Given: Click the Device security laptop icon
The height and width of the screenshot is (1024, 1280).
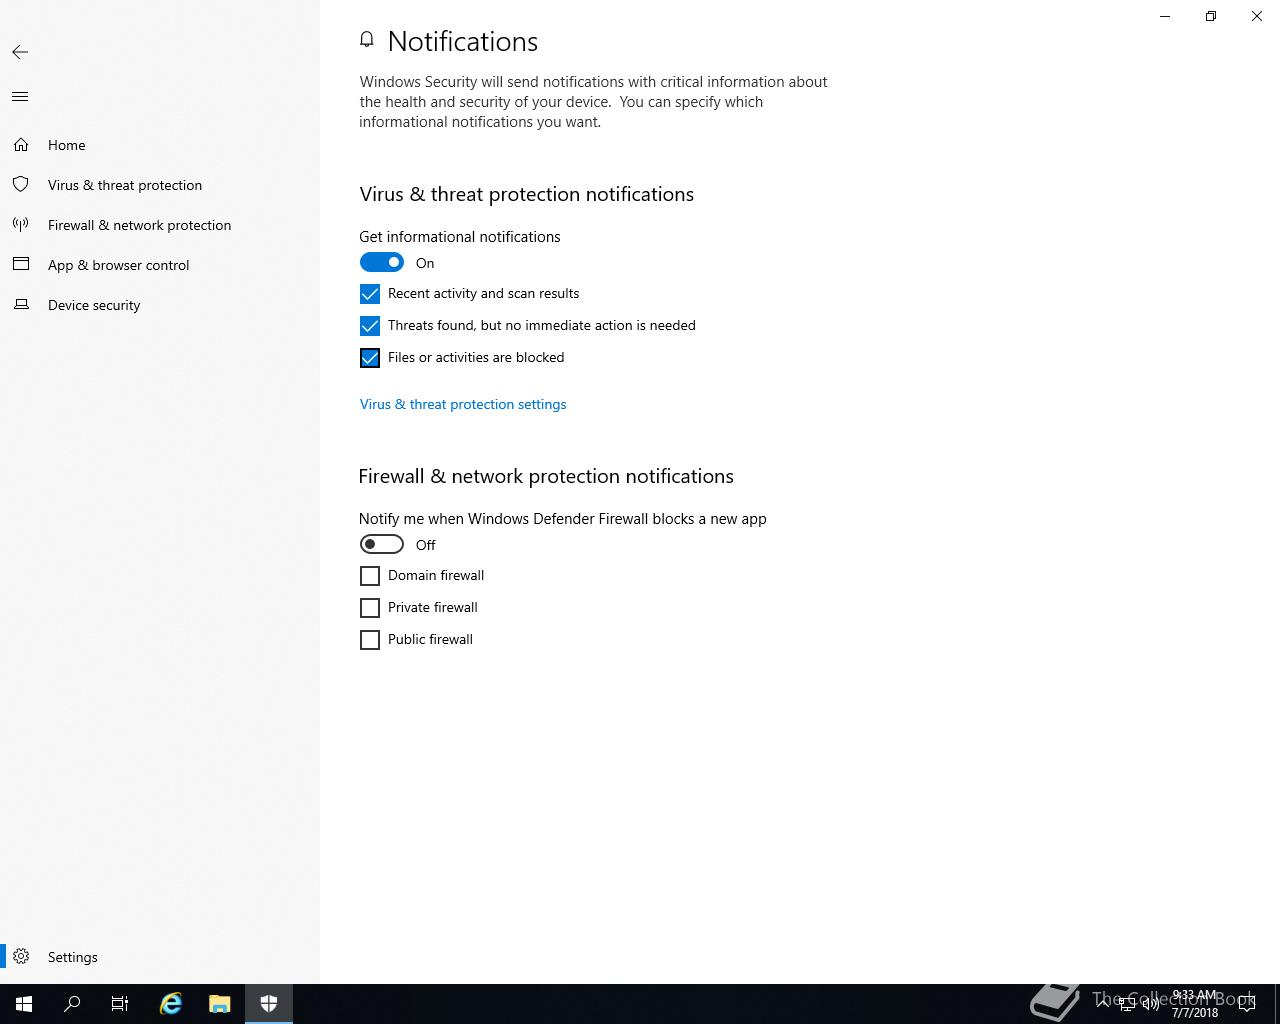Looking at the screenshot, I should 21,305.
